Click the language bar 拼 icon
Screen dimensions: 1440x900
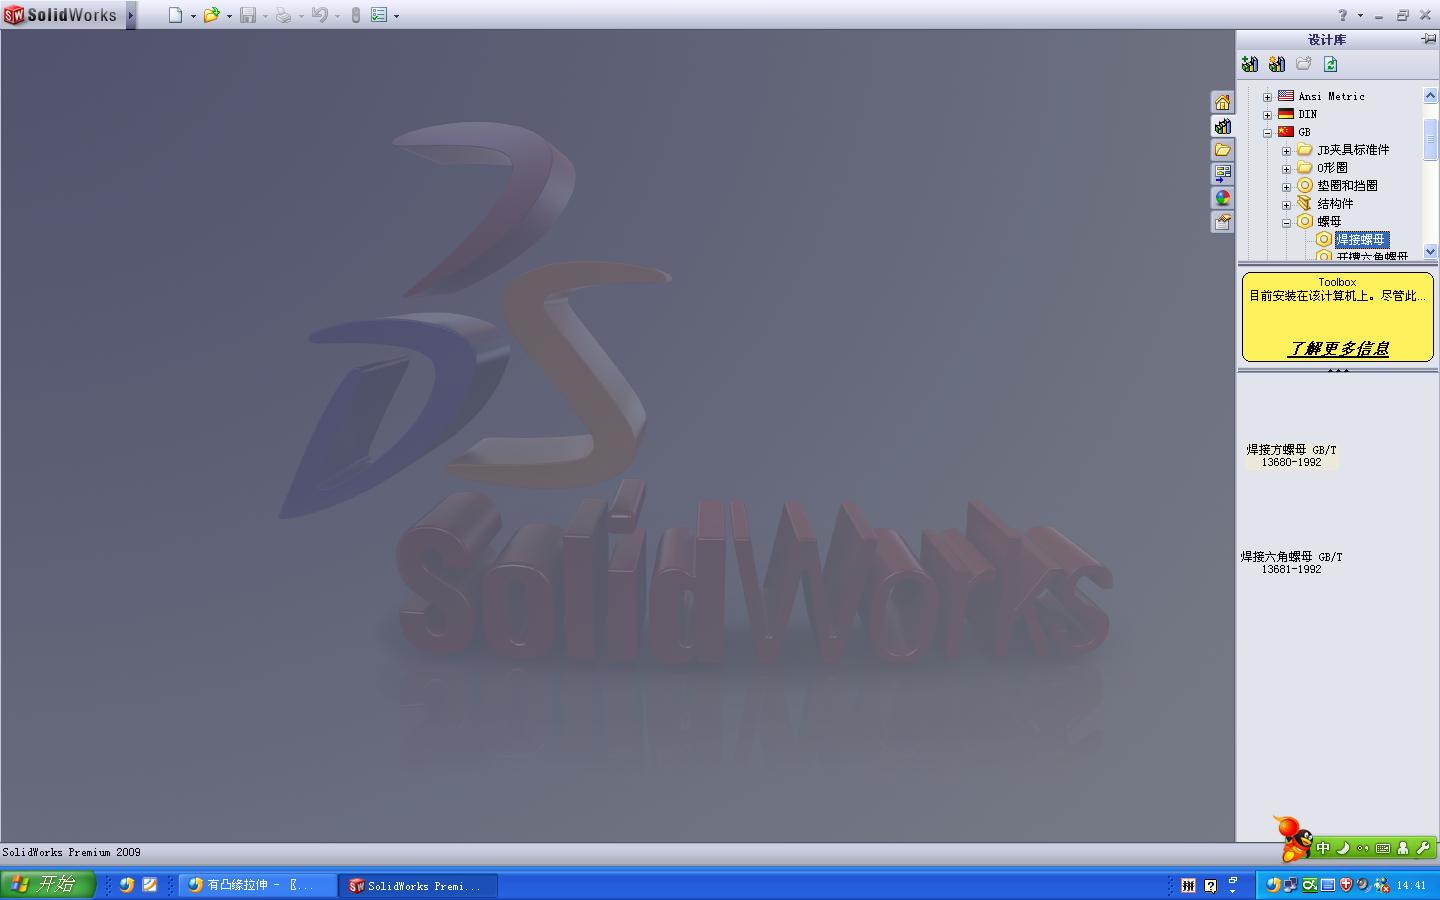[1188, 885]
